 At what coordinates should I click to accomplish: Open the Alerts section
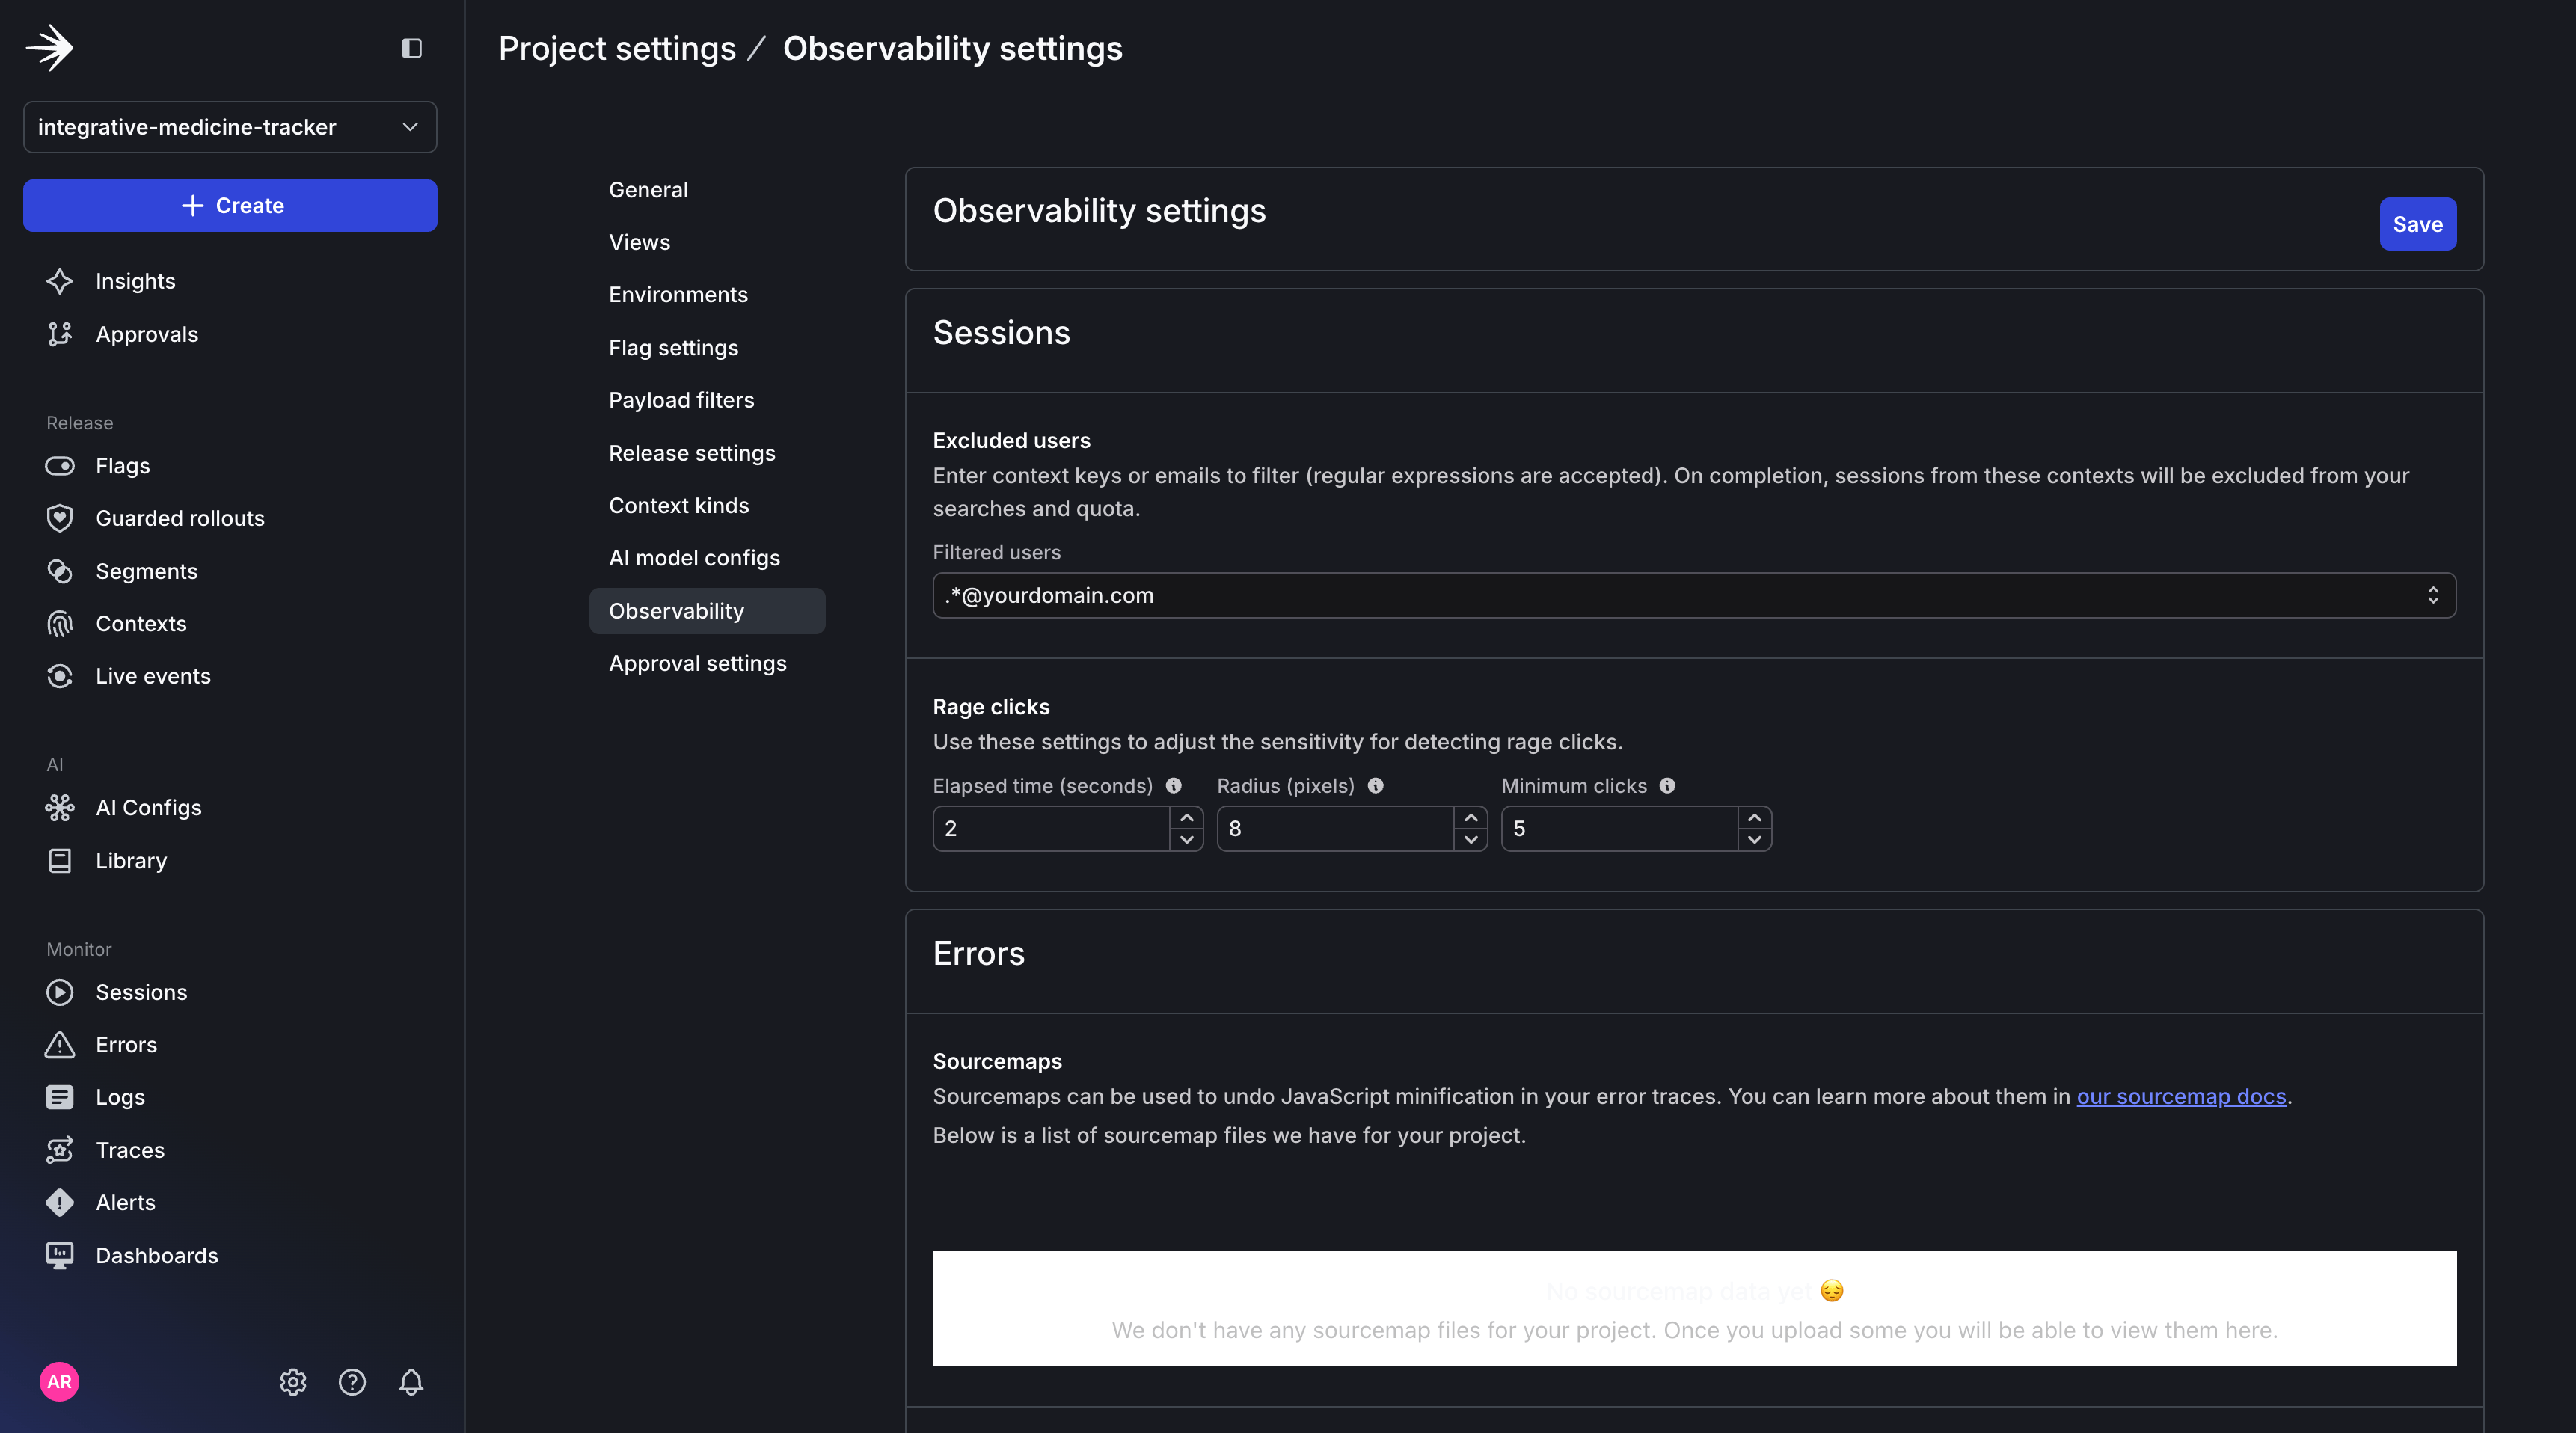click(126, 1202)
